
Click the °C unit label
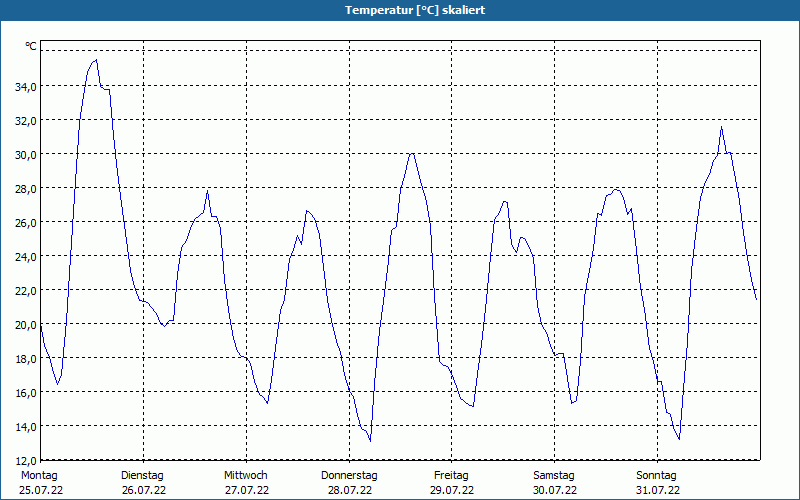[x=31, y=46]
